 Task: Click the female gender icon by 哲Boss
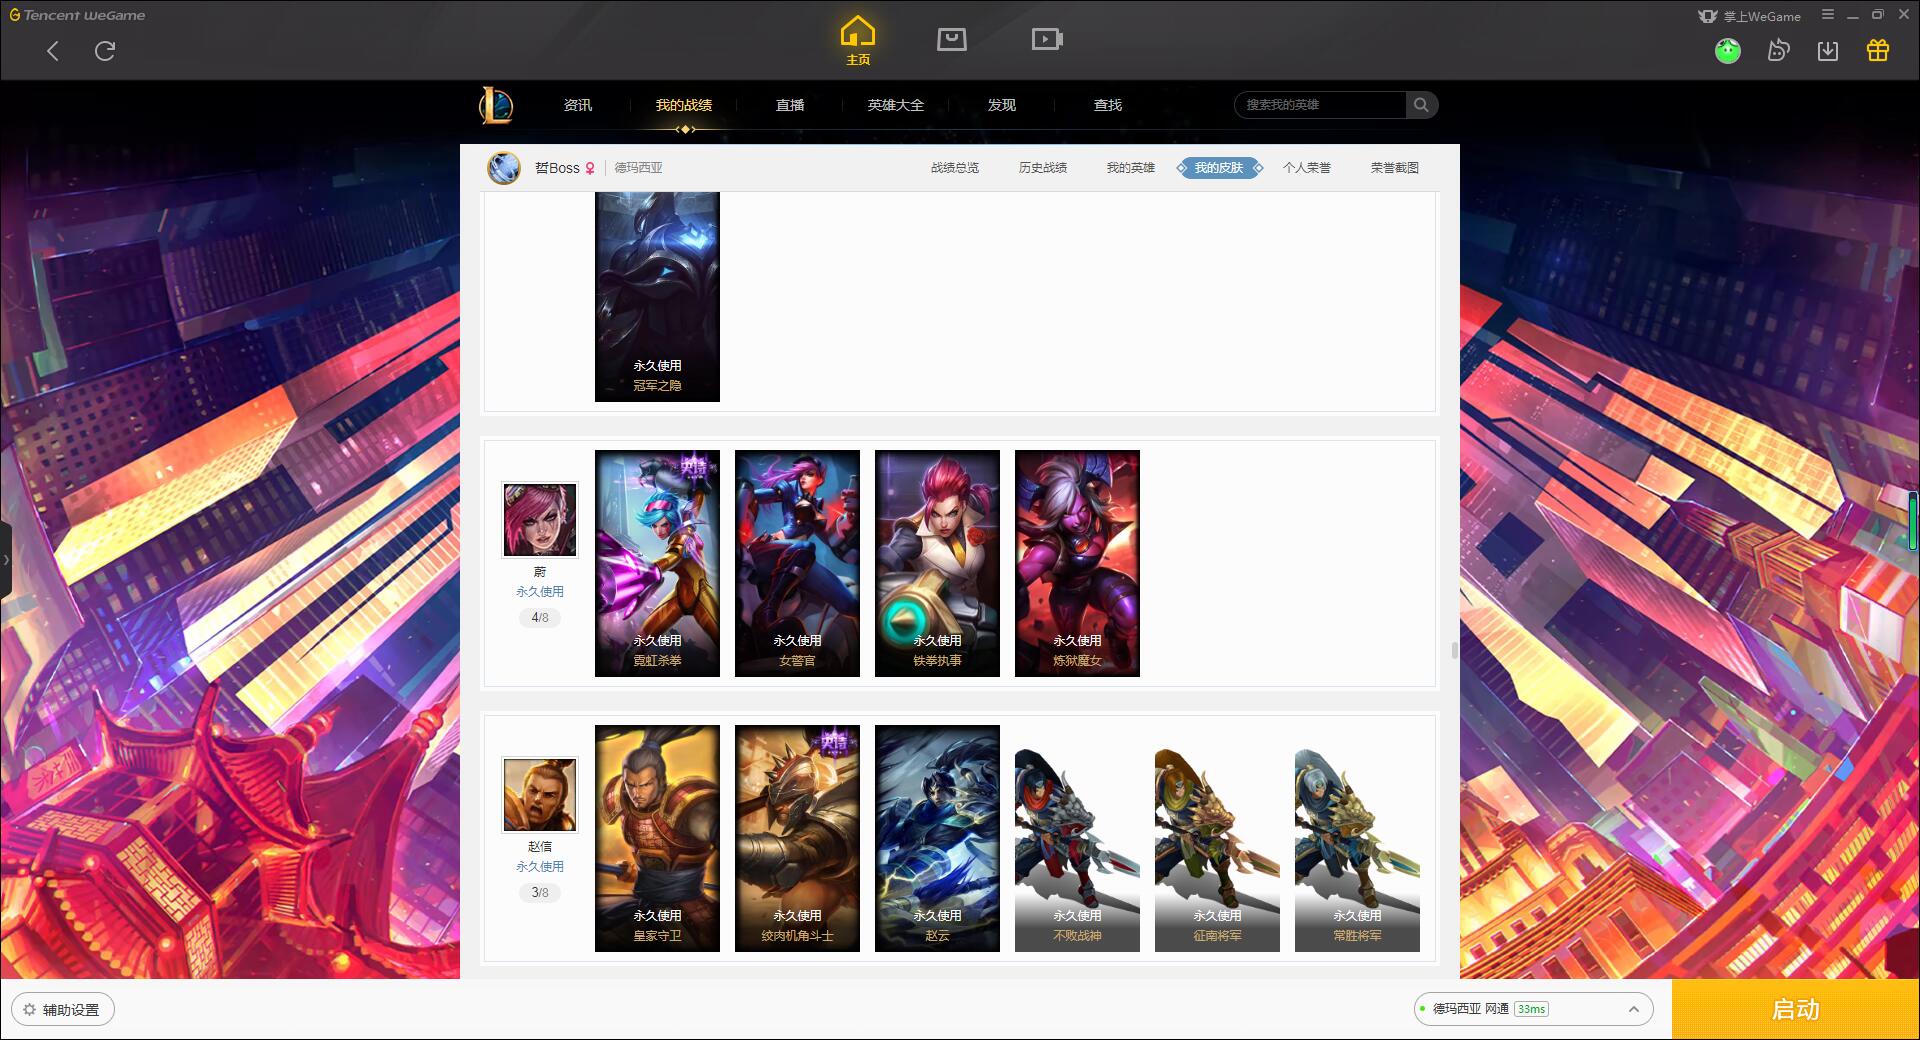590,168
